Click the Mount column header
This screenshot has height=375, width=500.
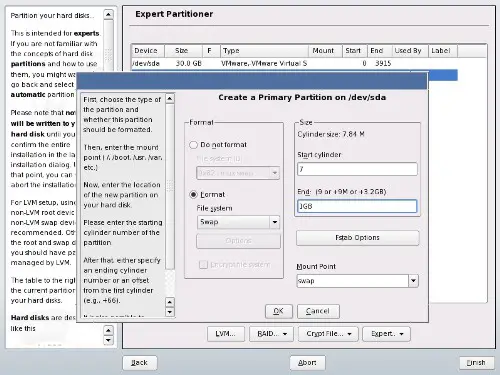(x=326, y=51)
